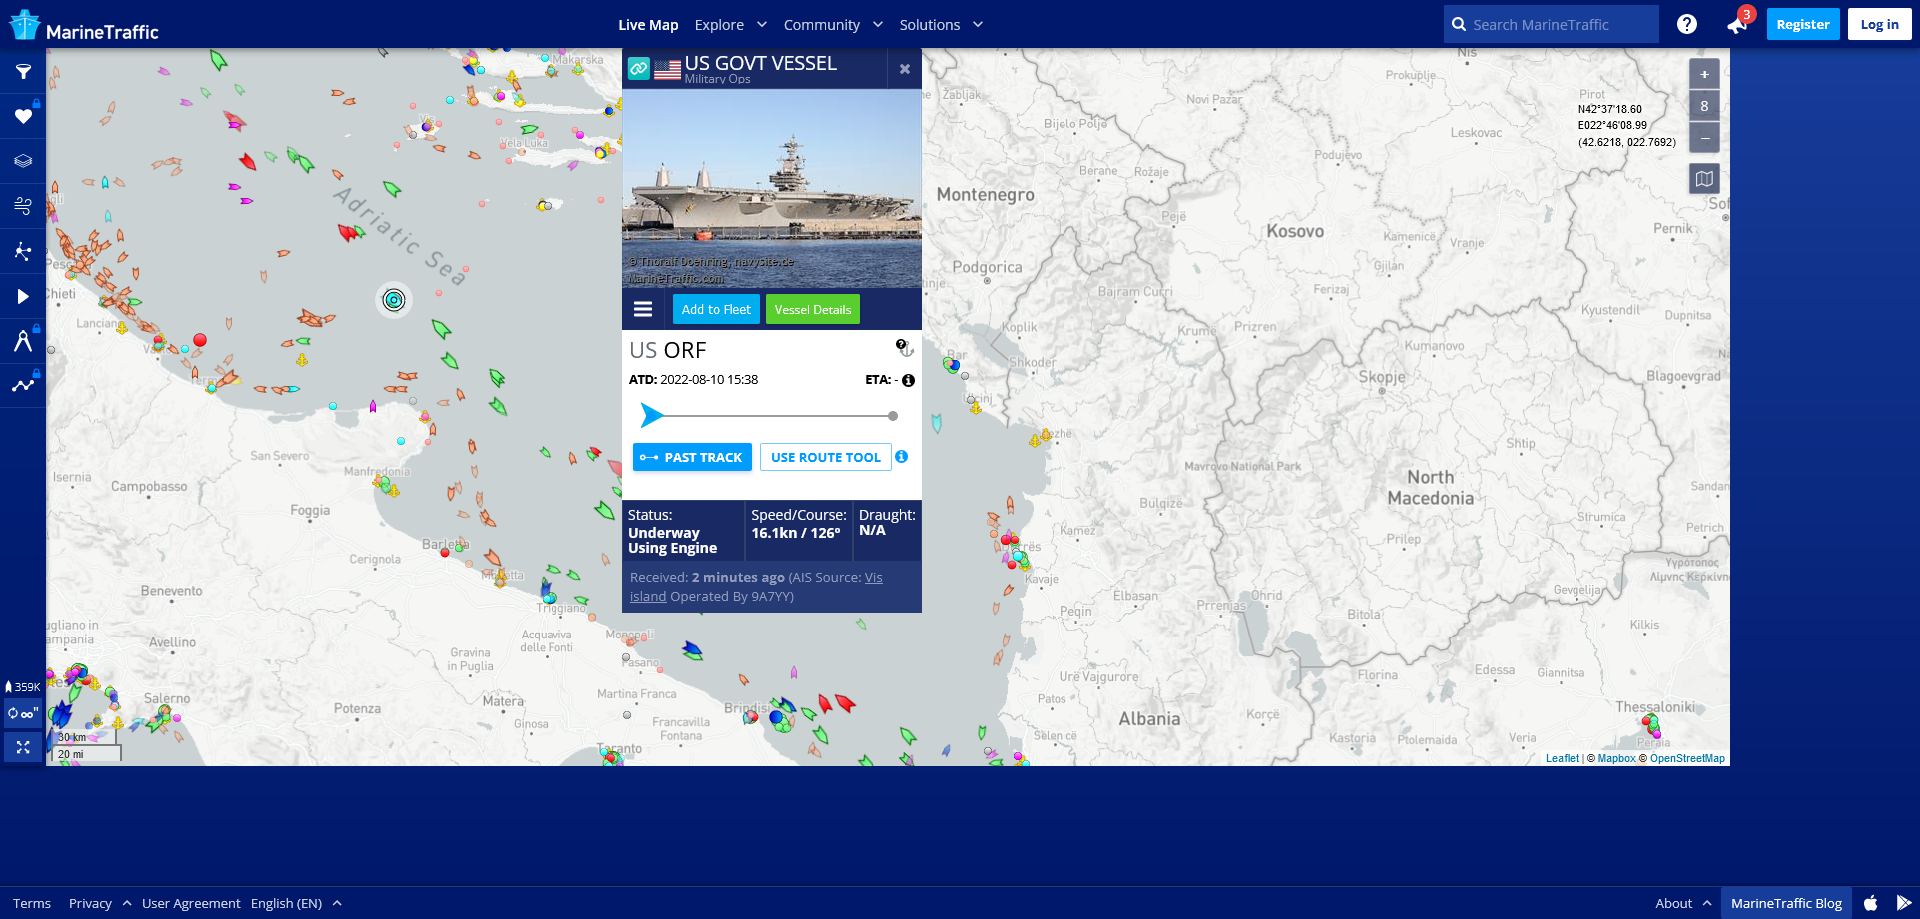This screenshot has width=1920, height=919.
Task: Click the MarineTraffic logo
Action: pyautogui.click(x=84, y=26)
